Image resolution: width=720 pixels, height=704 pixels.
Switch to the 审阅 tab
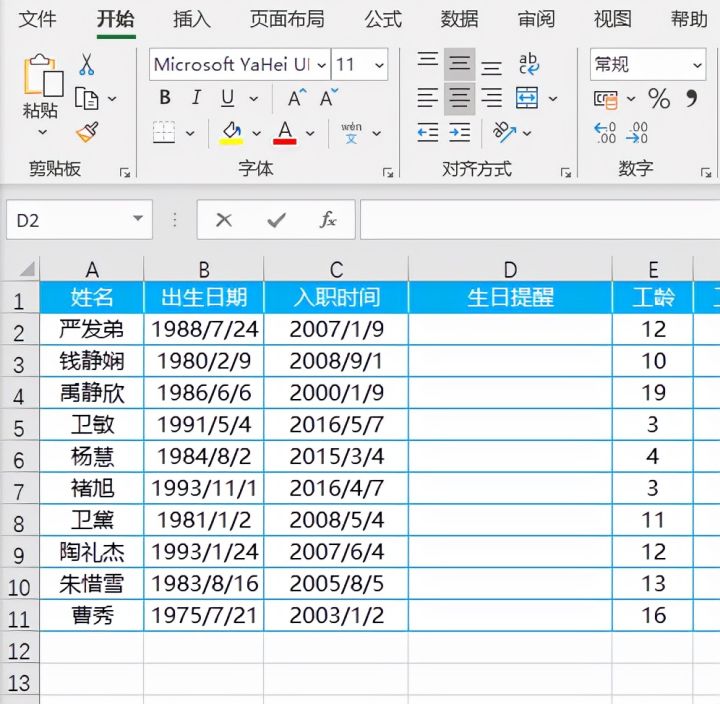pos(536,19)
